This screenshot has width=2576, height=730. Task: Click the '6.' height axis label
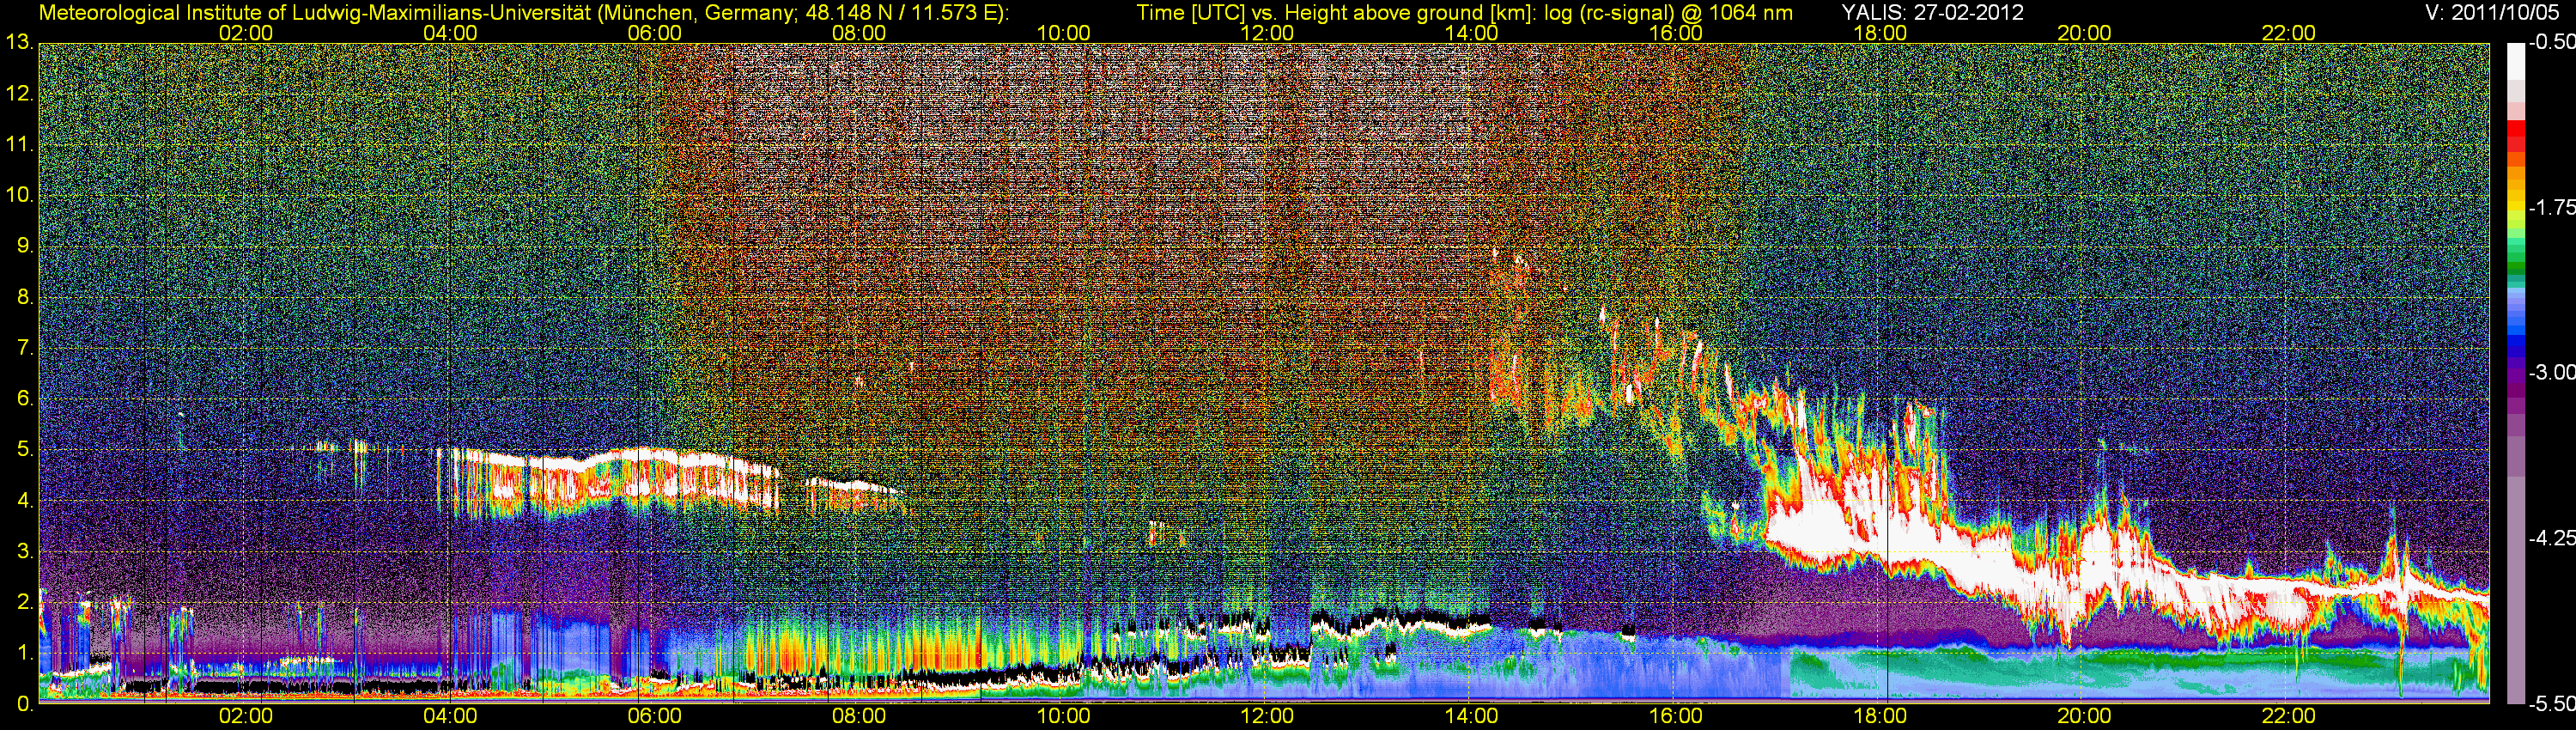(x=25, y=399)
